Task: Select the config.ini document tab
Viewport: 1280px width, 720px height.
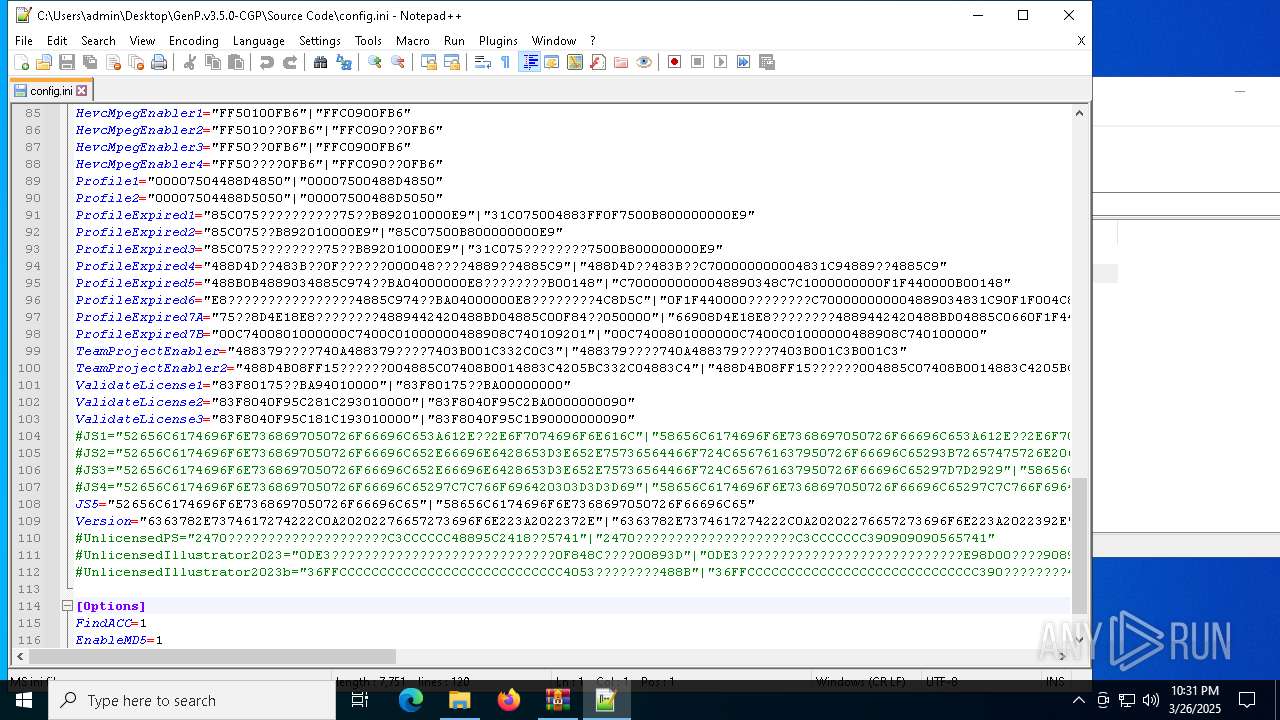Action: click(x=51, y=91)
